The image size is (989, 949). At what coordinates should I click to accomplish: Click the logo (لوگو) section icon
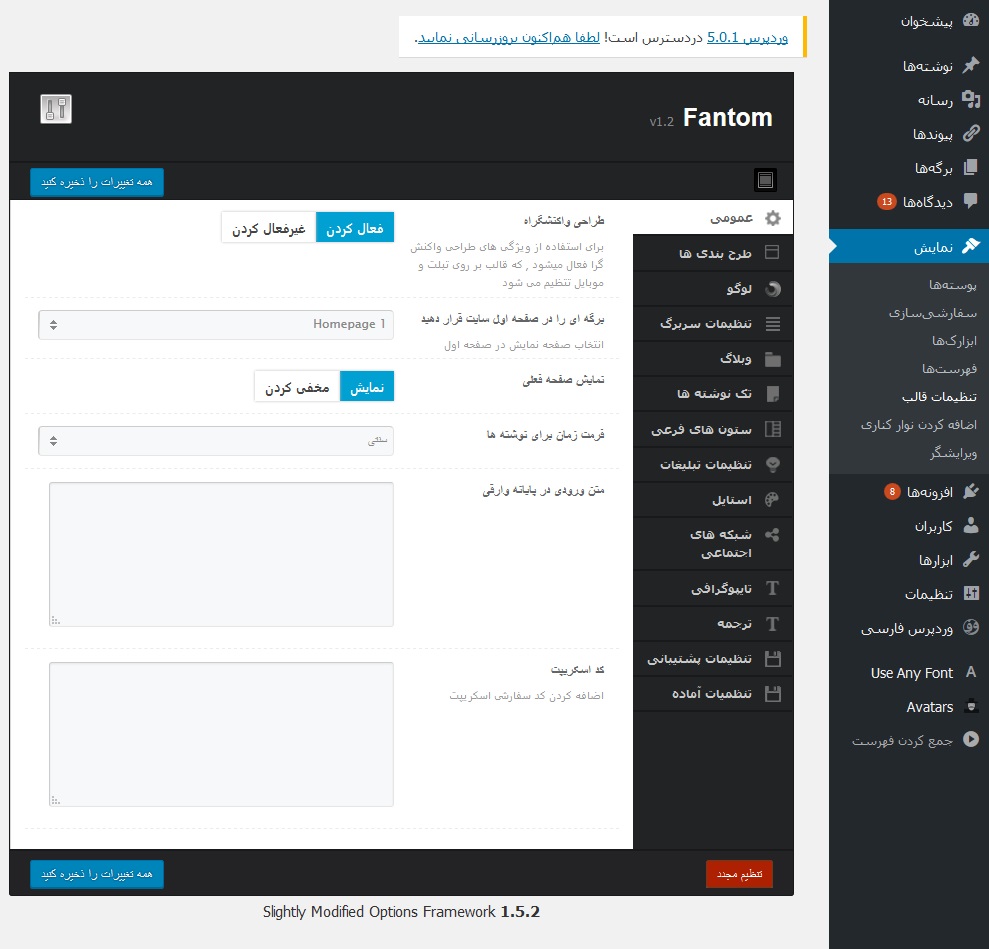tap(772, 290)
